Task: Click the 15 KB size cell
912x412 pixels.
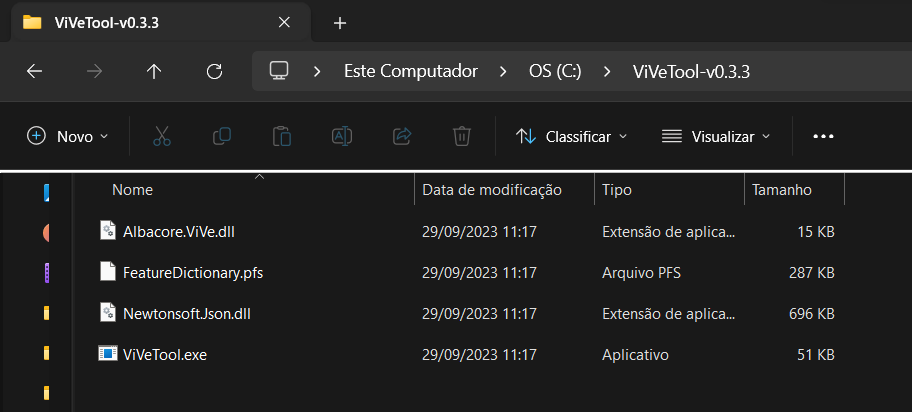Action: [816, 232]
